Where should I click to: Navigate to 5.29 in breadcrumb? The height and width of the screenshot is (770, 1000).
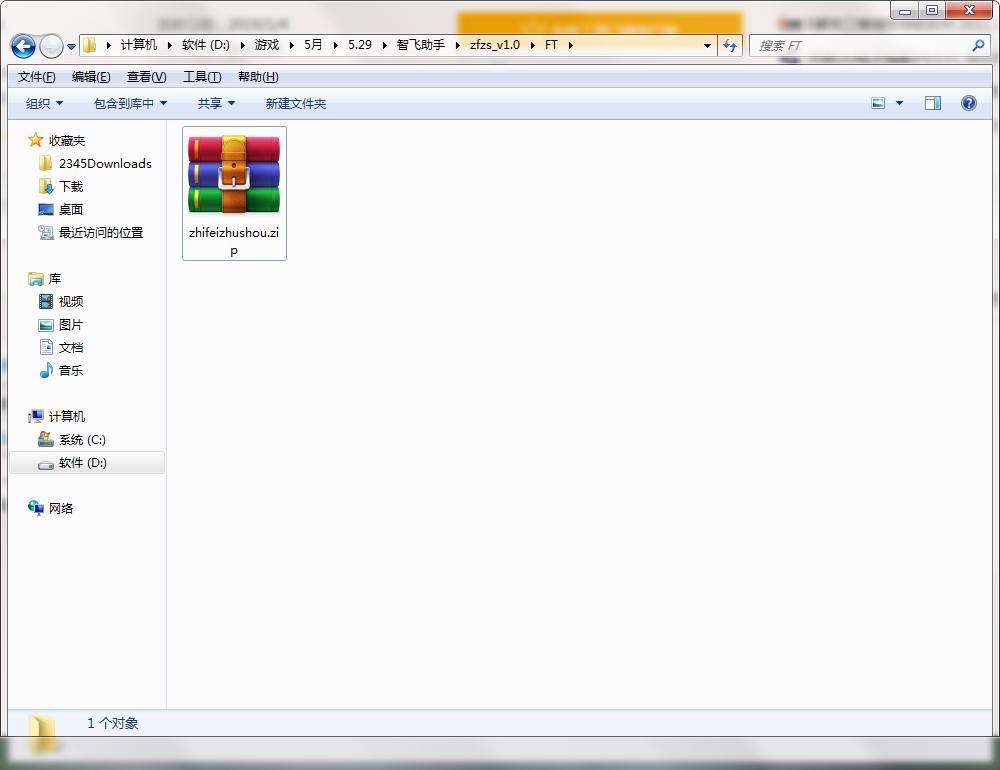click(360, 45)
